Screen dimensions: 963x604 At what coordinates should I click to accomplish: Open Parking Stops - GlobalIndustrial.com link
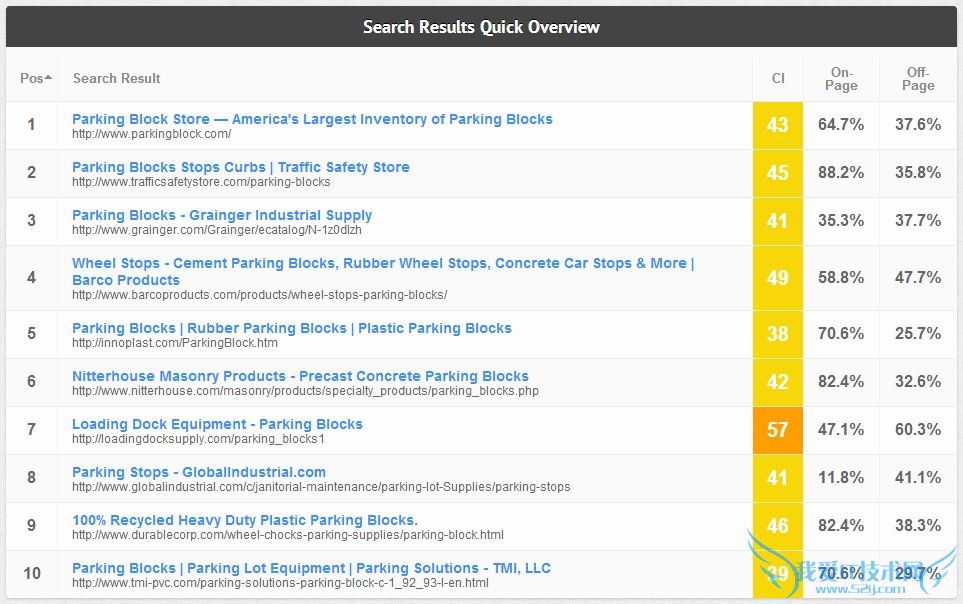click(198, 472)
